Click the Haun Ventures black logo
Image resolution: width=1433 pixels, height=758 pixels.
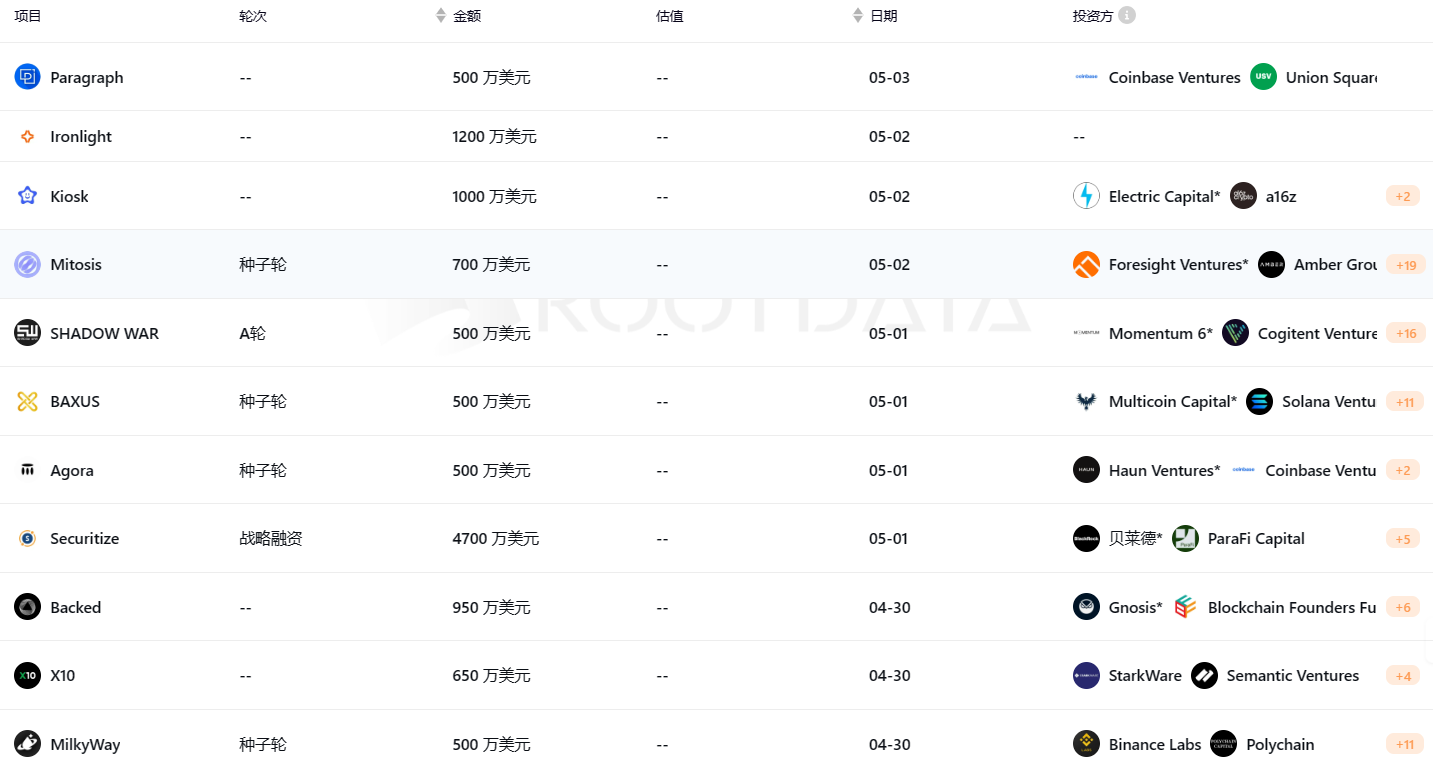pyautogui.click(x=1086, y=470)
